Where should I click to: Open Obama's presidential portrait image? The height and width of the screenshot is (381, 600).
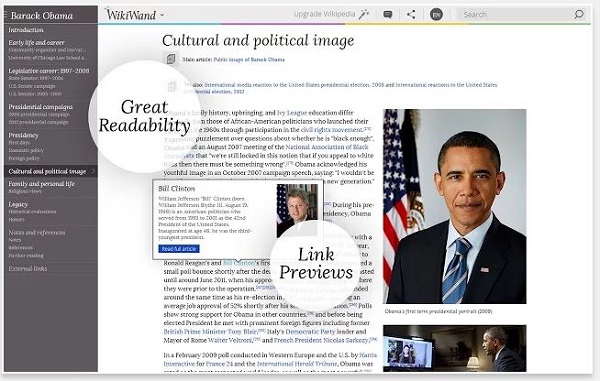point(455,206)
